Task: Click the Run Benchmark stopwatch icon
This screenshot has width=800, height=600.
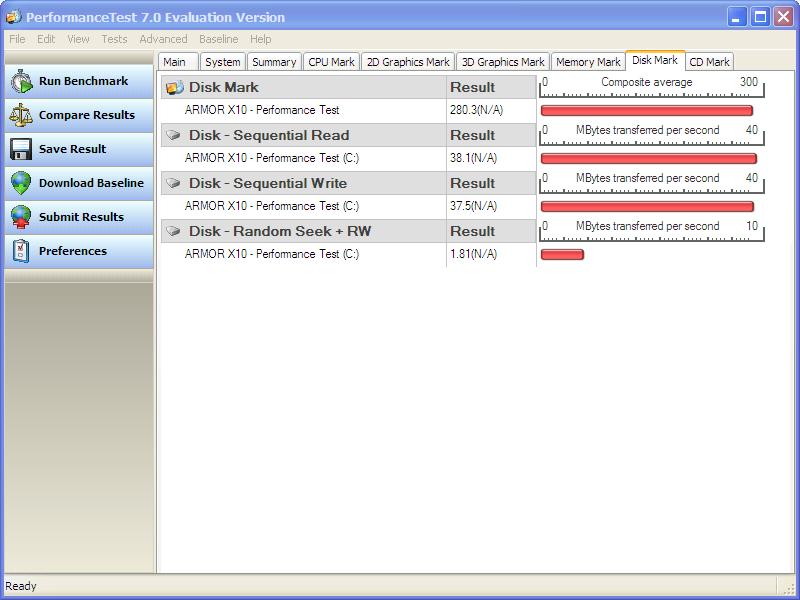Action: (x=21, y=82)
